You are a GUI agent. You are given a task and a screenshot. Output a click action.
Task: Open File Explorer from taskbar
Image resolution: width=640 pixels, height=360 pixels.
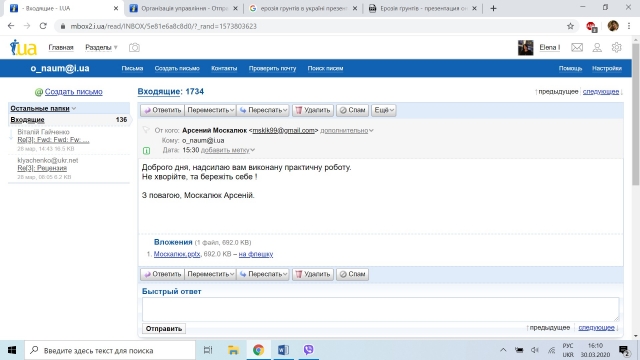coord(233,350)
